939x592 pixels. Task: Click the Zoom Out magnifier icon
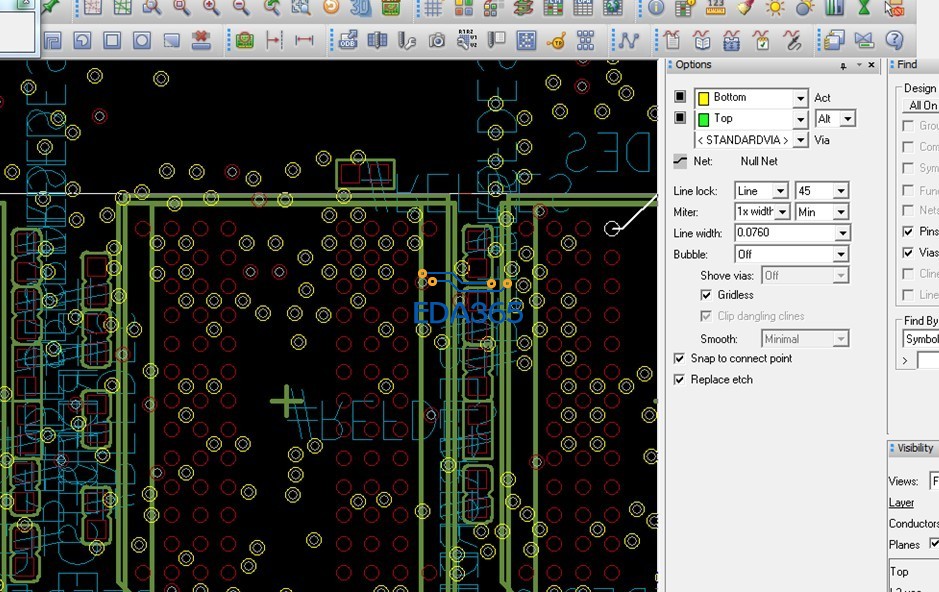coord(241,8)
